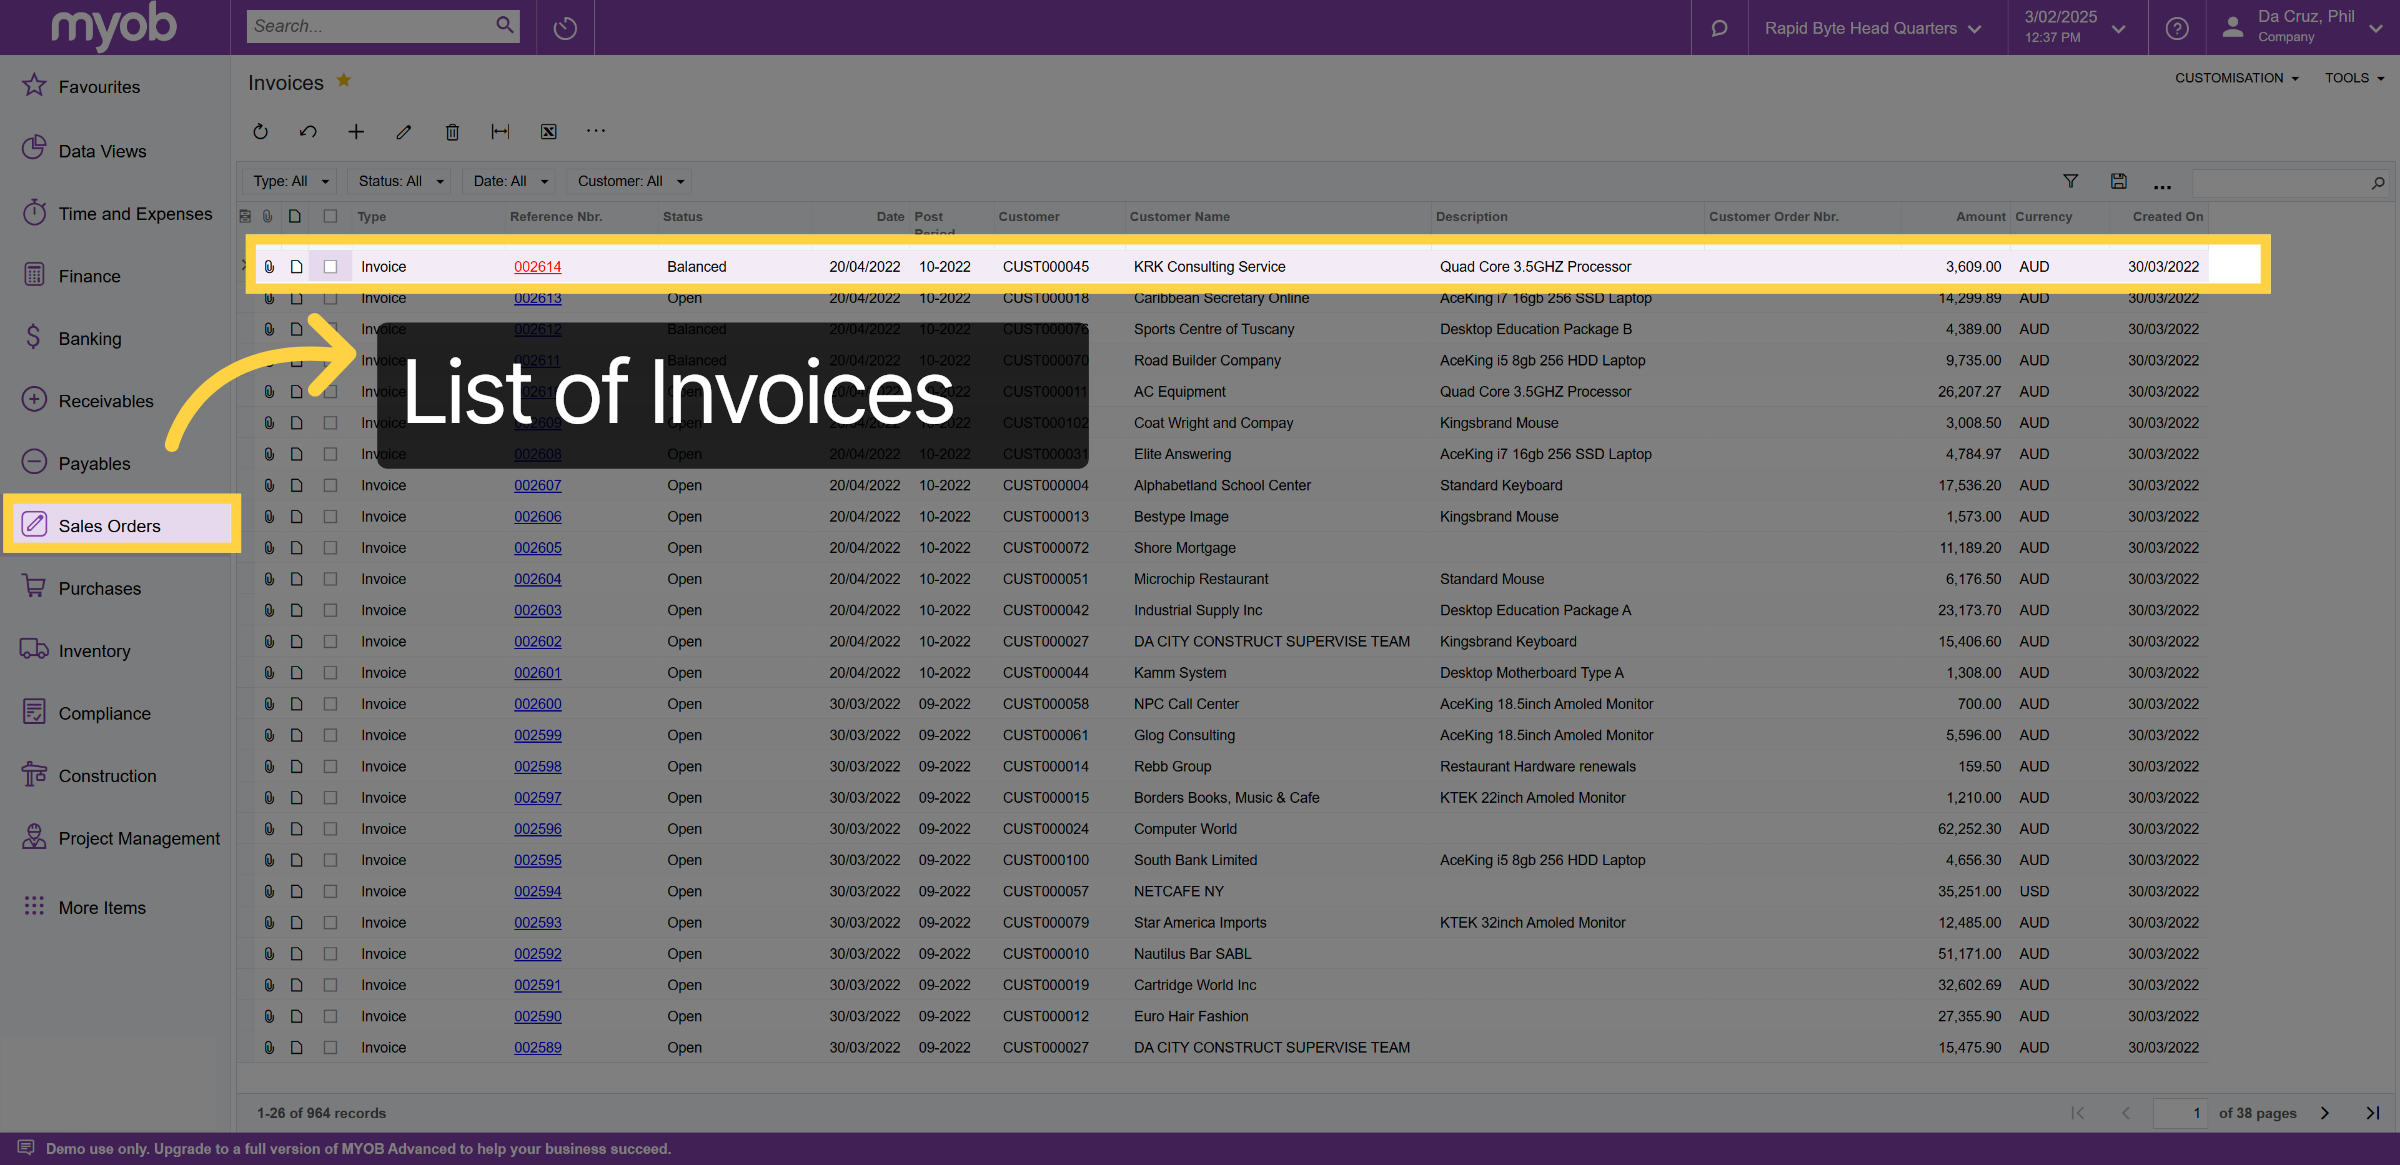Open invoice link 002607
This screenshot has width=2400, height=1165.
tap(537, 485)
